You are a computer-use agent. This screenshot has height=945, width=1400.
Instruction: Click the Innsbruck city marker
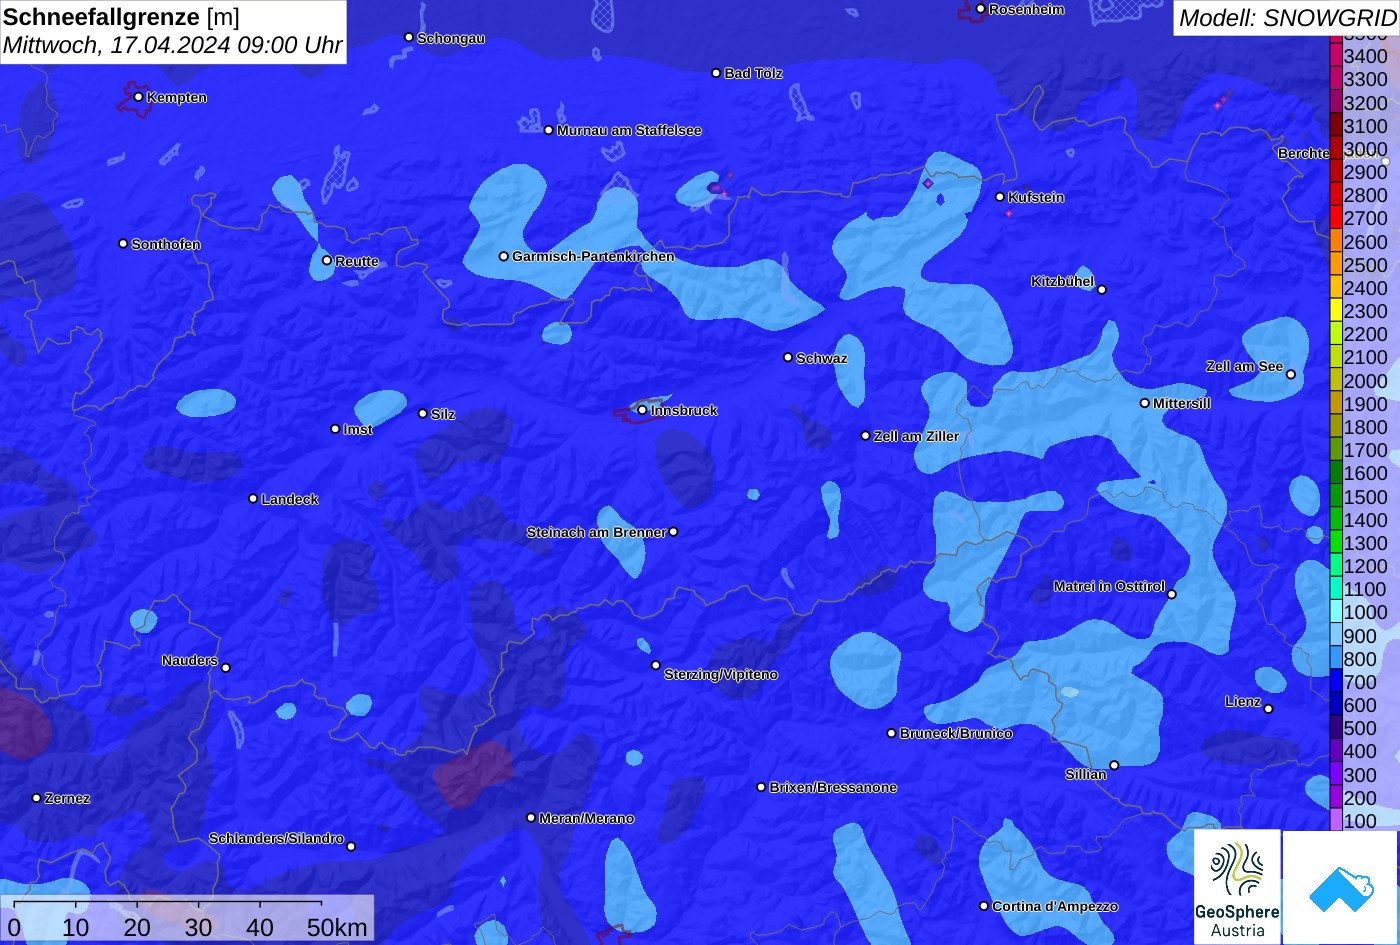click(x=642, y=410)
